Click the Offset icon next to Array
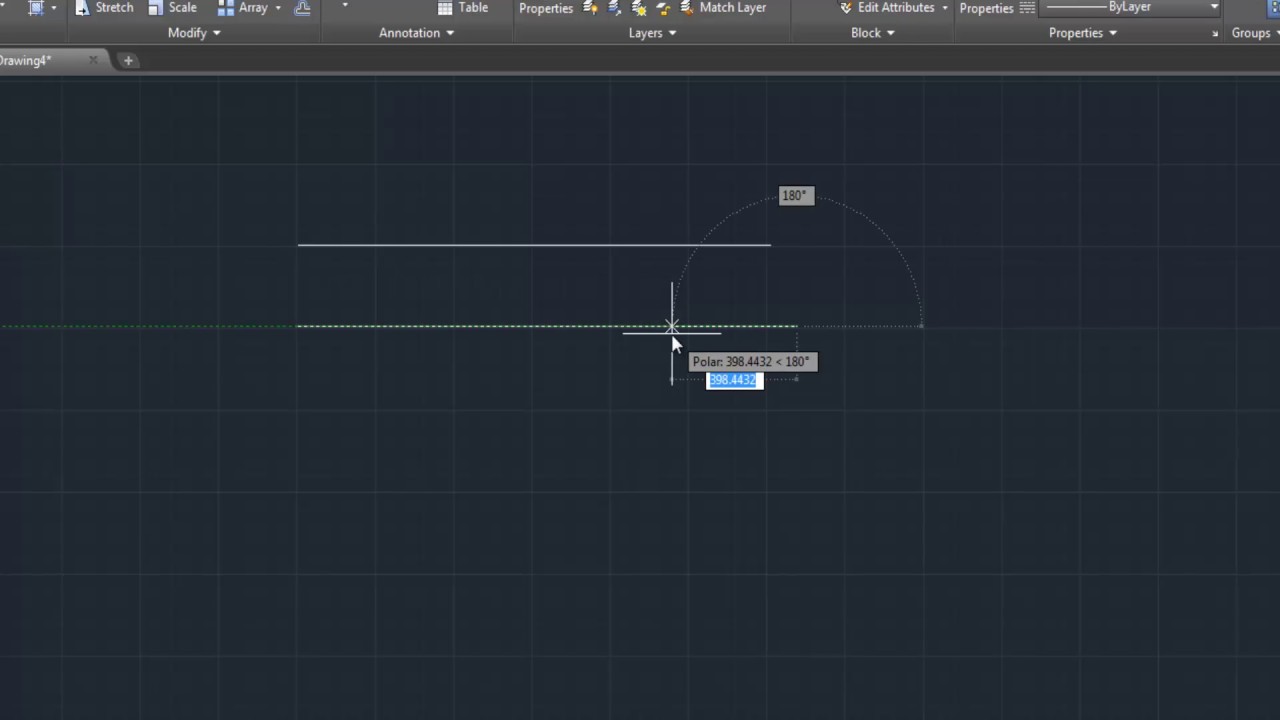Image resolution: width=1280 pixels, height=720 pixels. 302,8
